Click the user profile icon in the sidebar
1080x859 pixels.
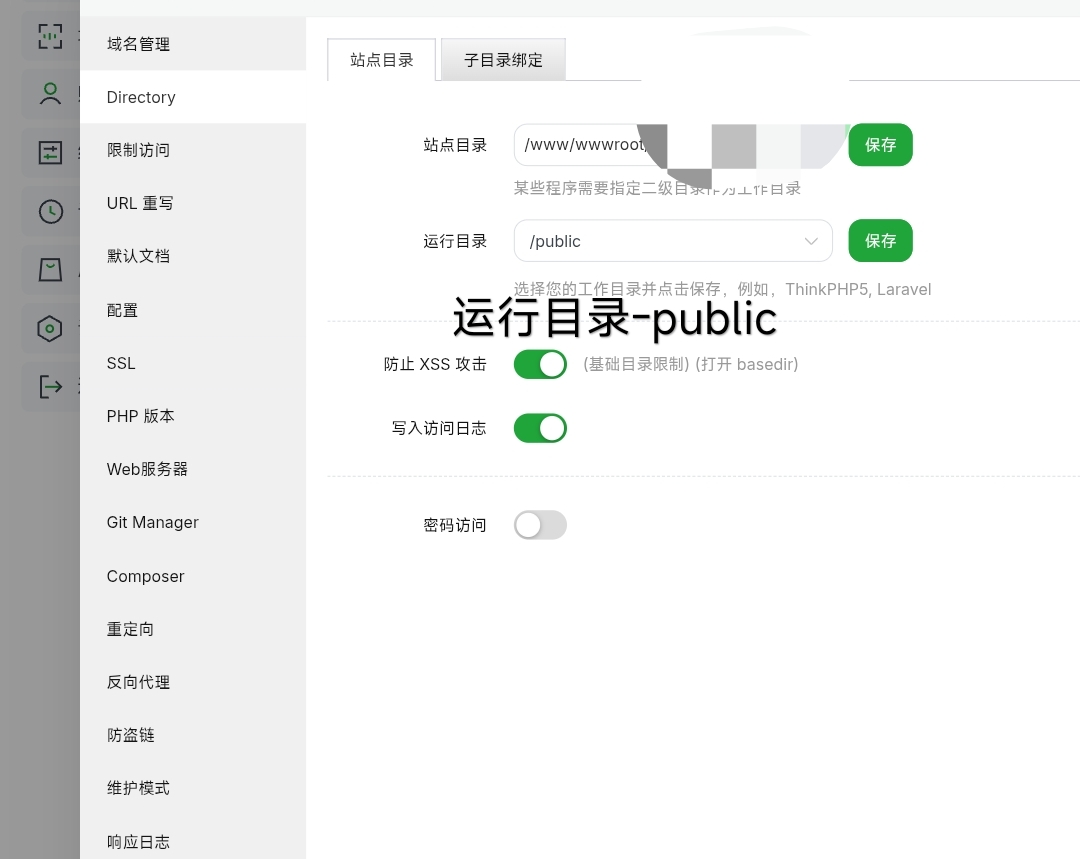tap(50, 93)
